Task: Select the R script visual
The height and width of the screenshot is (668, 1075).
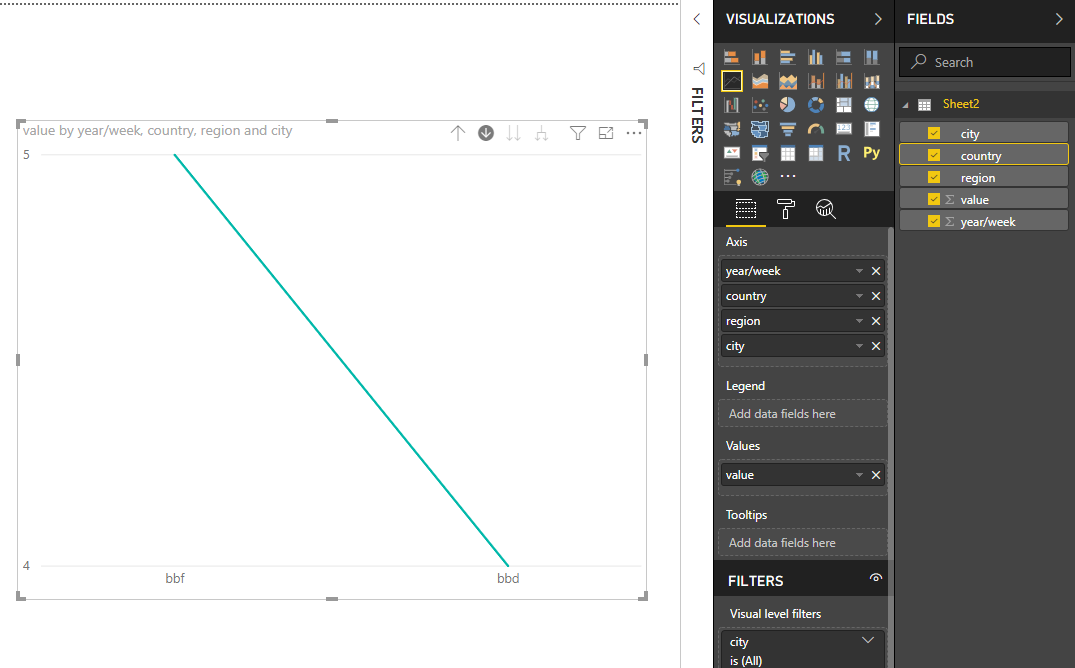Action: click(x=844, y=153)
